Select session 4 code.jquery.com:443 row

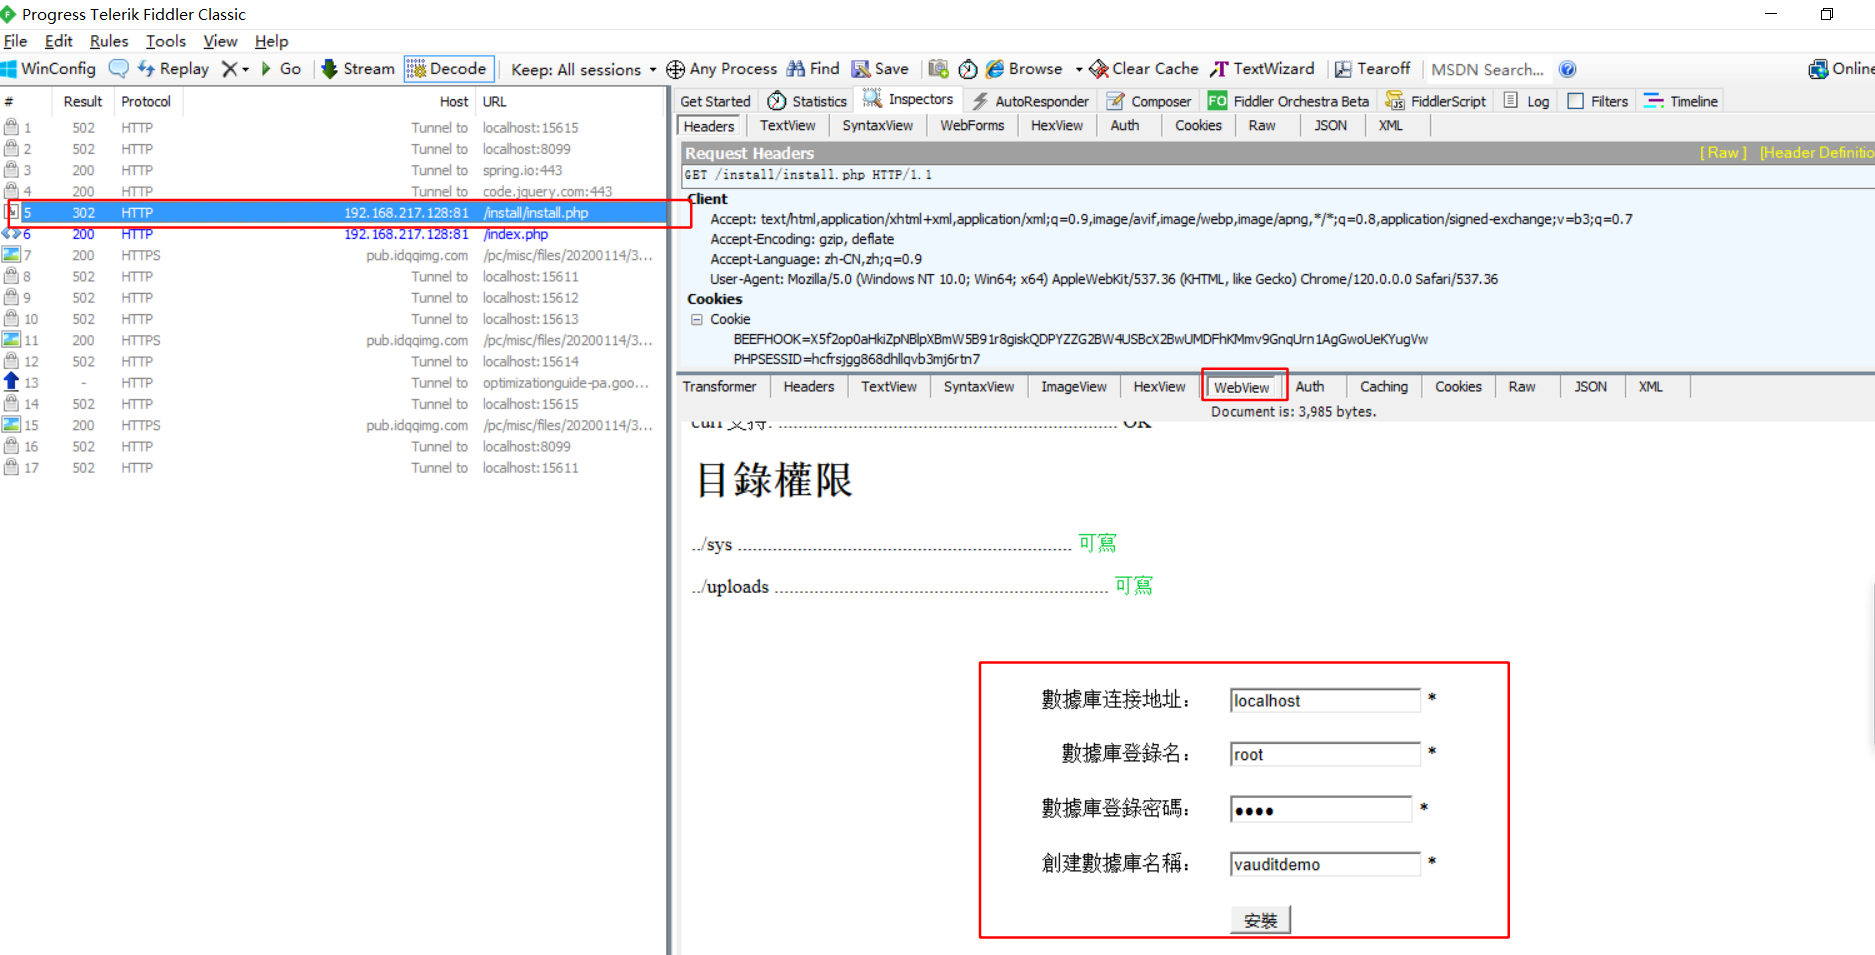coord(334,191)
